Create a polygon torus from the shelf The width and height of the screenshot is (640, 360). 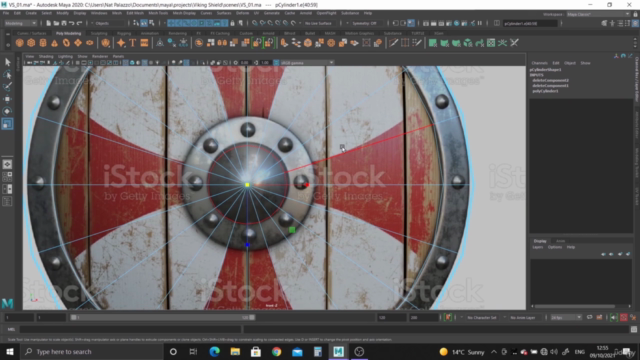tap(66, 43)
